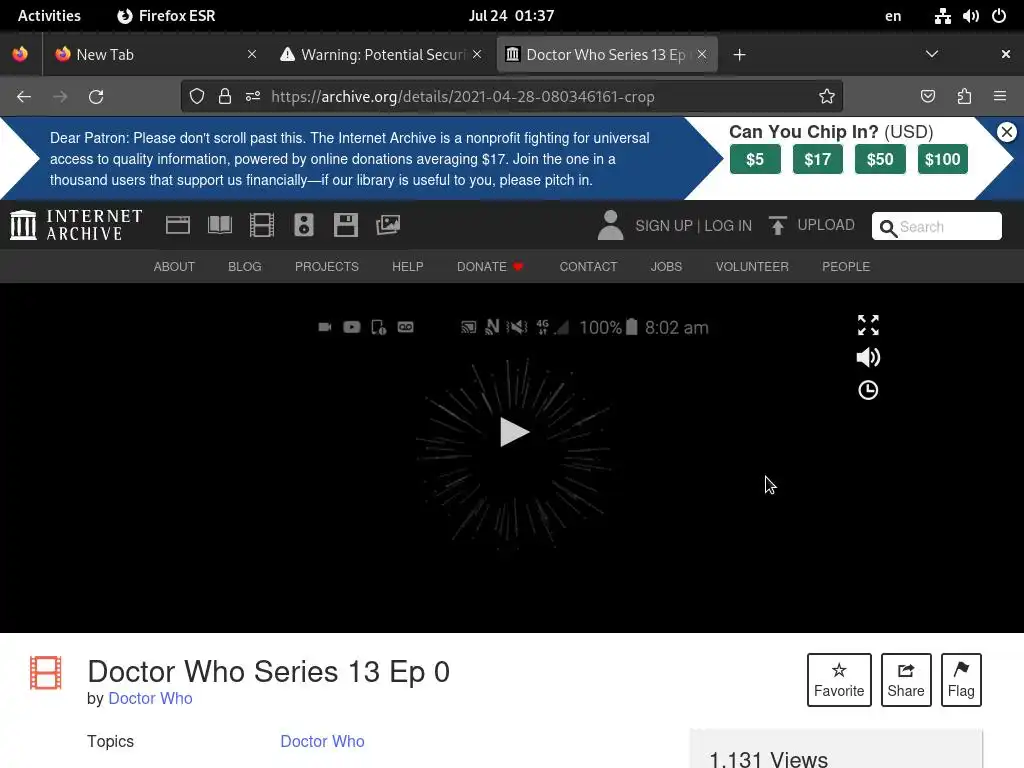Open the Images icon
The image size is (1024, 768).
click(x=388, y=225)
